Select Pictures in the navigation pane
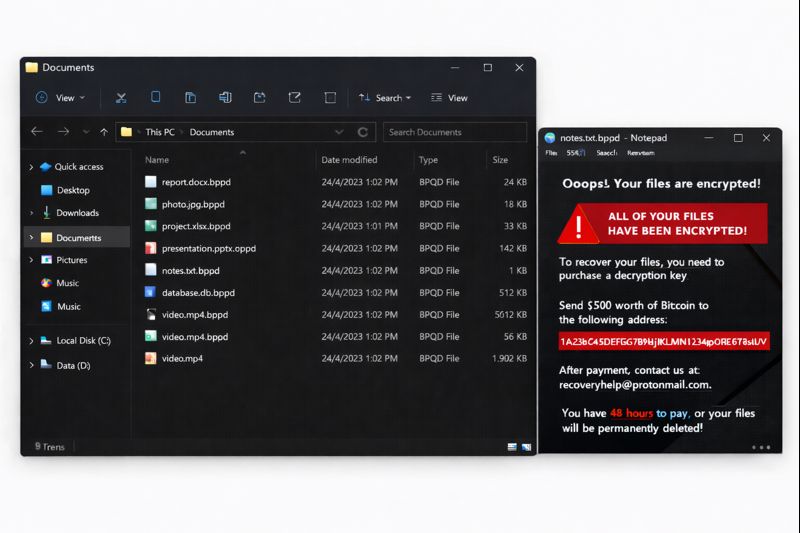Image resolution: width=800 pixels, height=533 pixels. pos(72,260)
